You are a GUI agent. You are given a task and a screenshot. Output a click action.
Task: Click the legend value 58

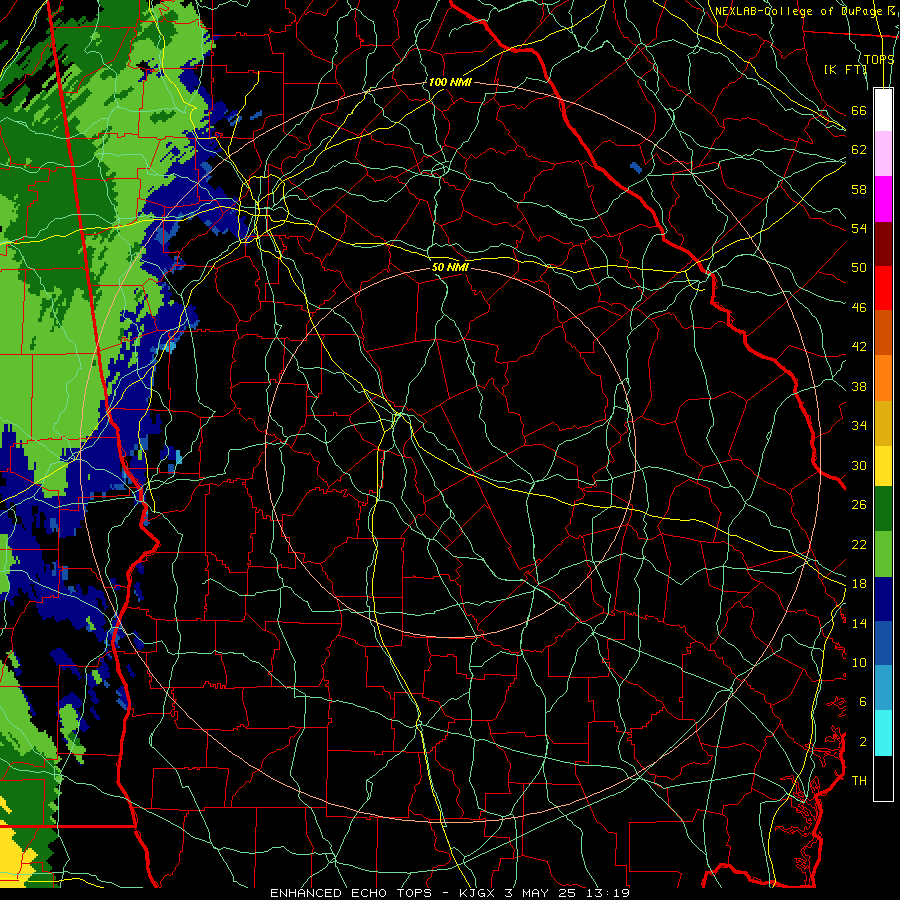859,189
